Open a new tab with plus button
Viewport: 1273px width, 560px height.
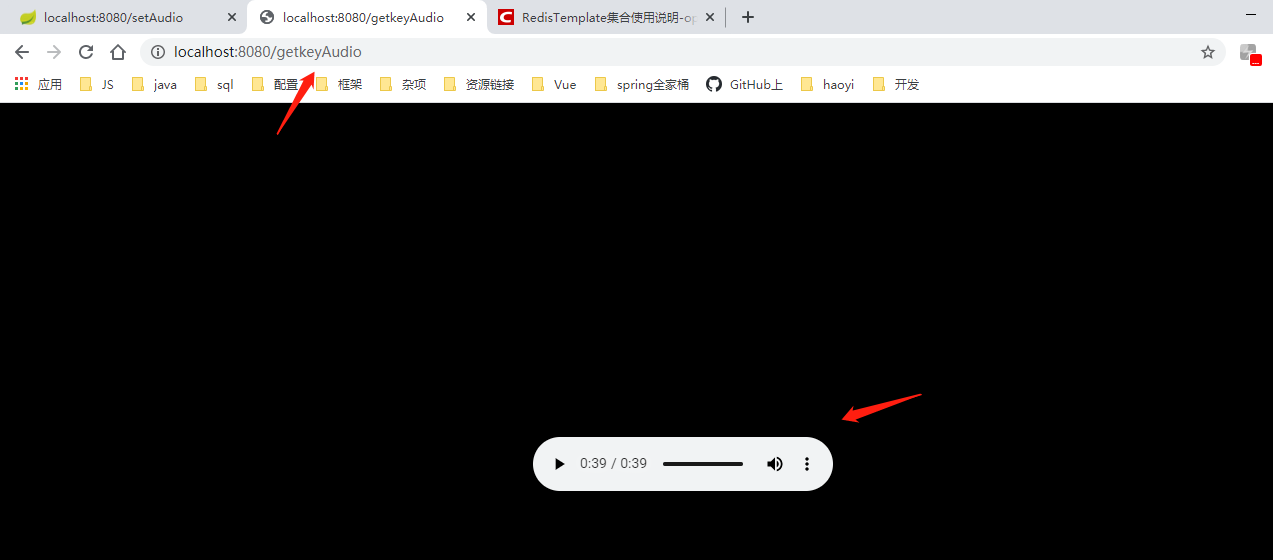click(747, 17)
